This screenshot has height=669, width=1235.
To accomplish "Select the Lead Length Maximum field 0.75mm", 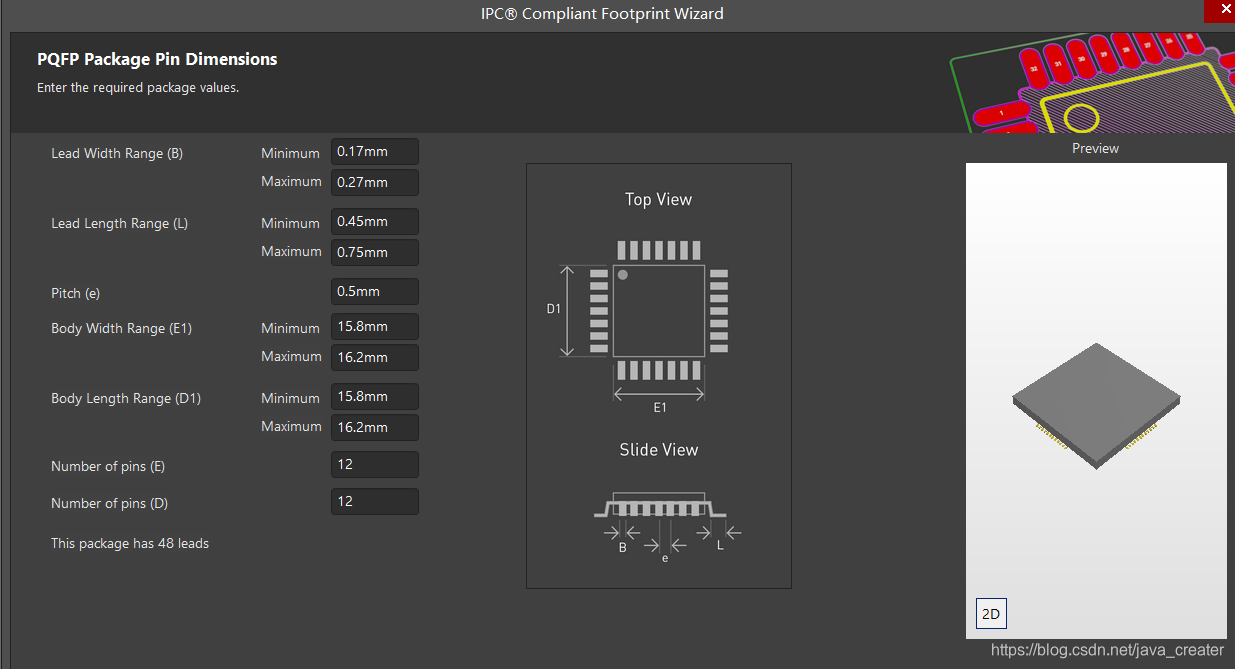I will click(x=375, y=252).
